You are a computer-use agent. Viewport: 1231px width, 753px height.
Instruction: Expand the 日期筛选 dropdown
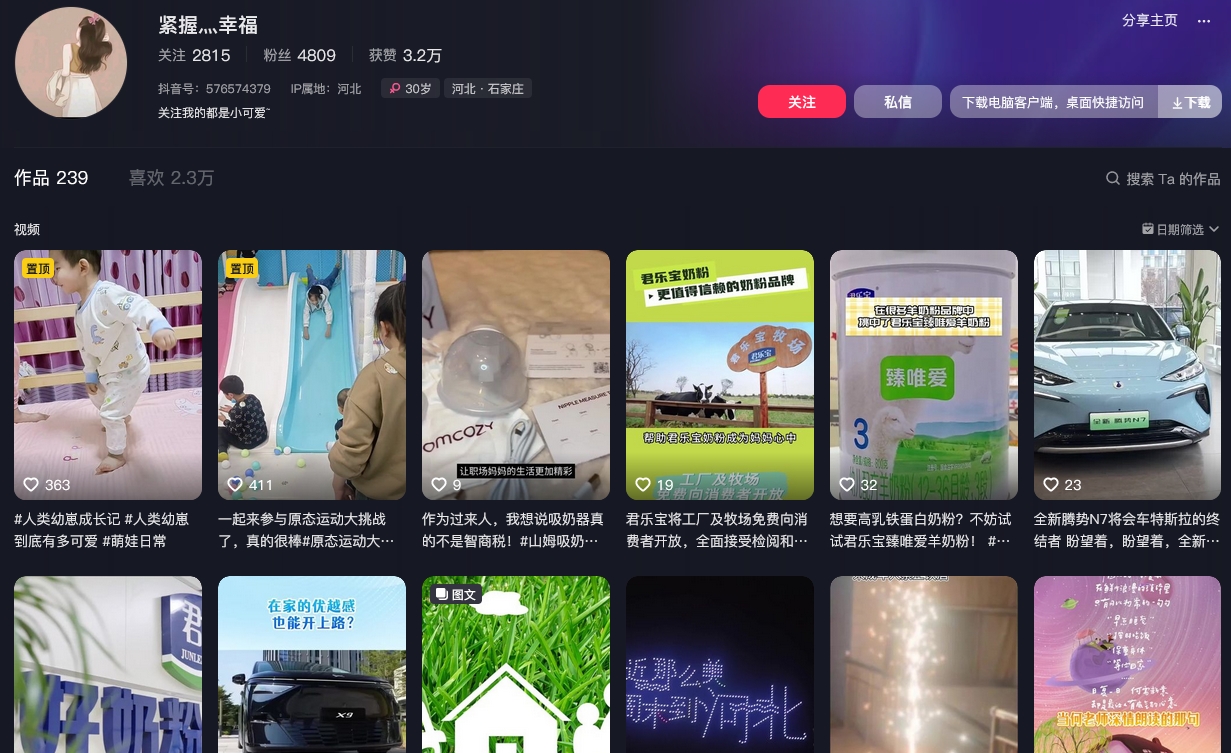pyautogui.click(x=1181, y=229)
